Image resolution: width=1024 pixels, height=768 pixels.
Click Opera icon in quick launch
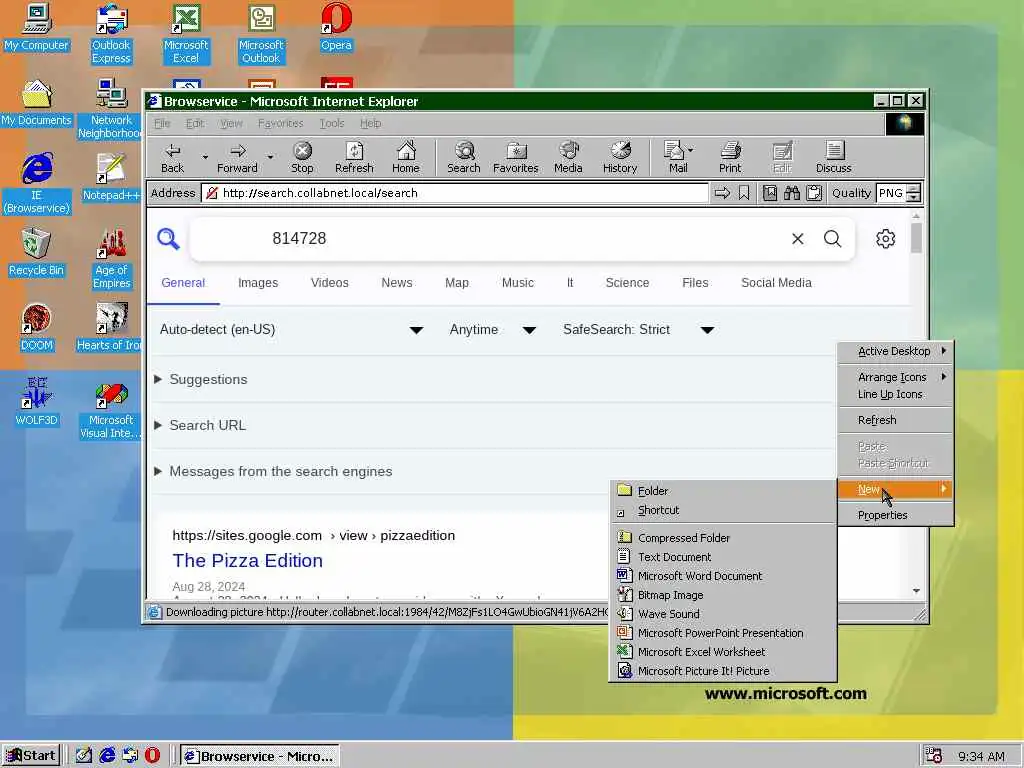(152, 755)
